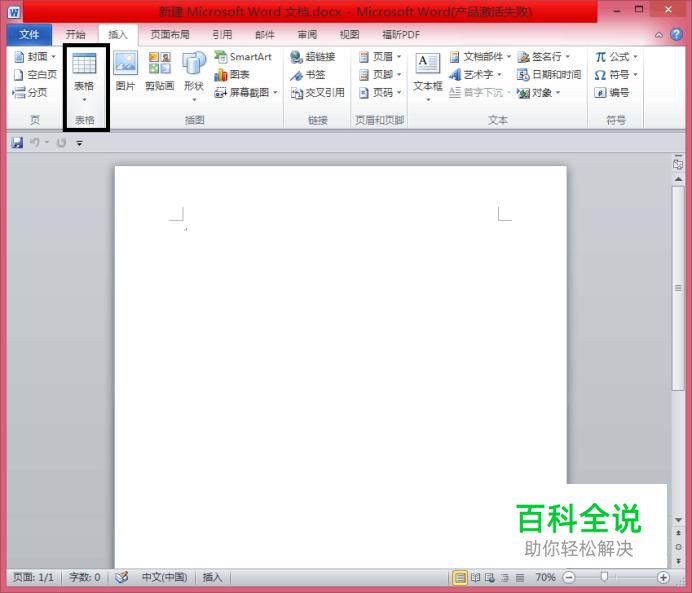692x593 pixels.
Task: Switch to print layout view
Action: [459, 577]
